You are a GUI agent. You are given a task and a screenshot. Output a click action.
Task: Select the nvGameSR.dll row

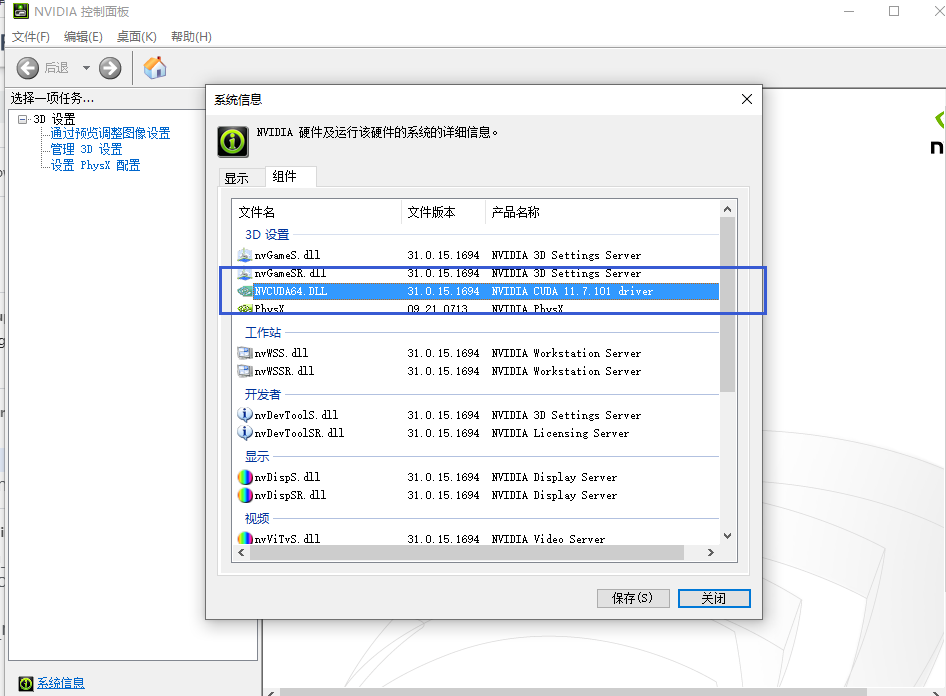(x=477, y=273)
